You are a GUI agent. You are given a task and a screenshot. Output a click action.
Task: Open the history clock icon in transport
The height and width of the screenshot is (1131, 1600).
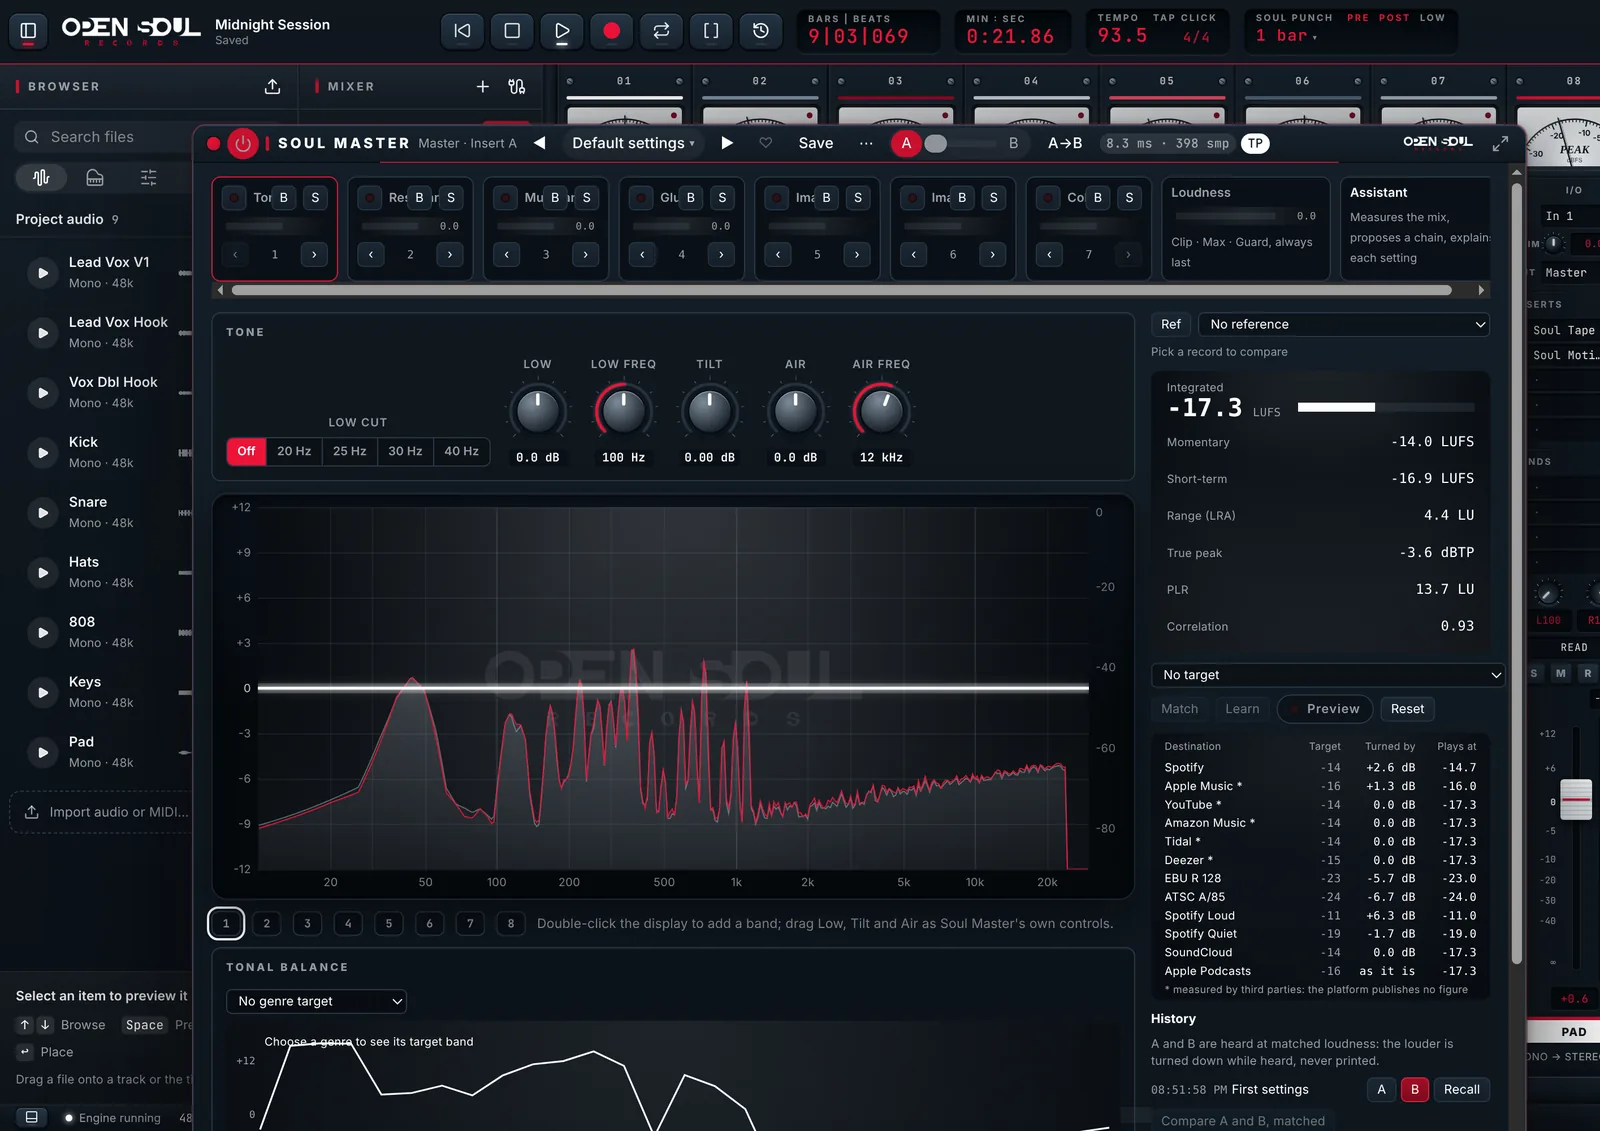tap(761, 31)
